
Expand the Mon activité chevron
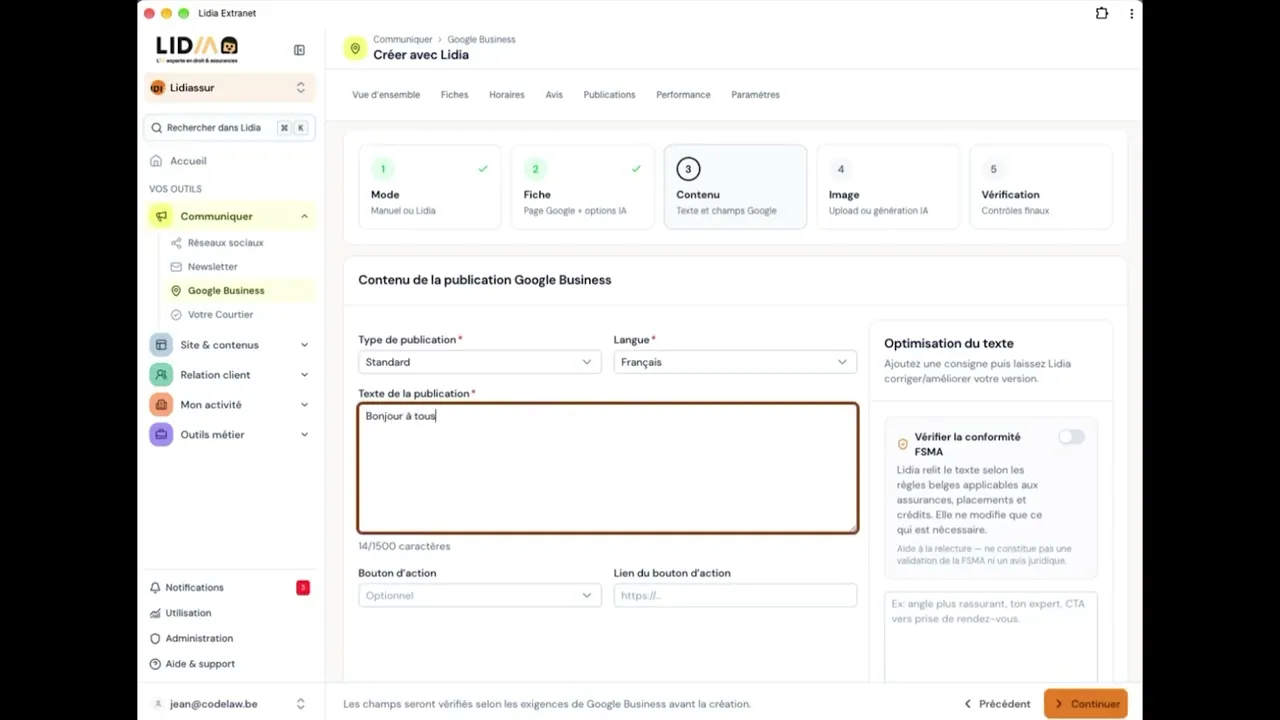coord(304,405)
